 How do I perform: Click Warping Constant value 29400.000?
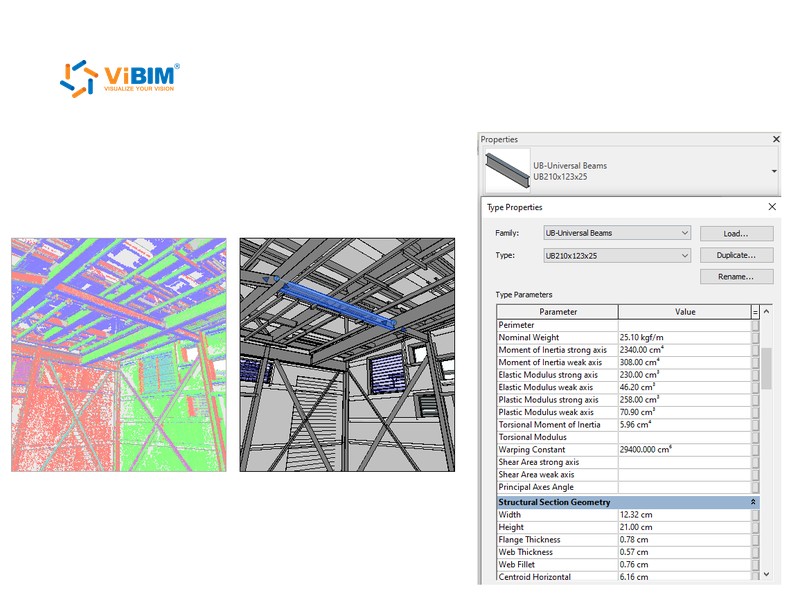pyautogui.click(x=685, y=449)
